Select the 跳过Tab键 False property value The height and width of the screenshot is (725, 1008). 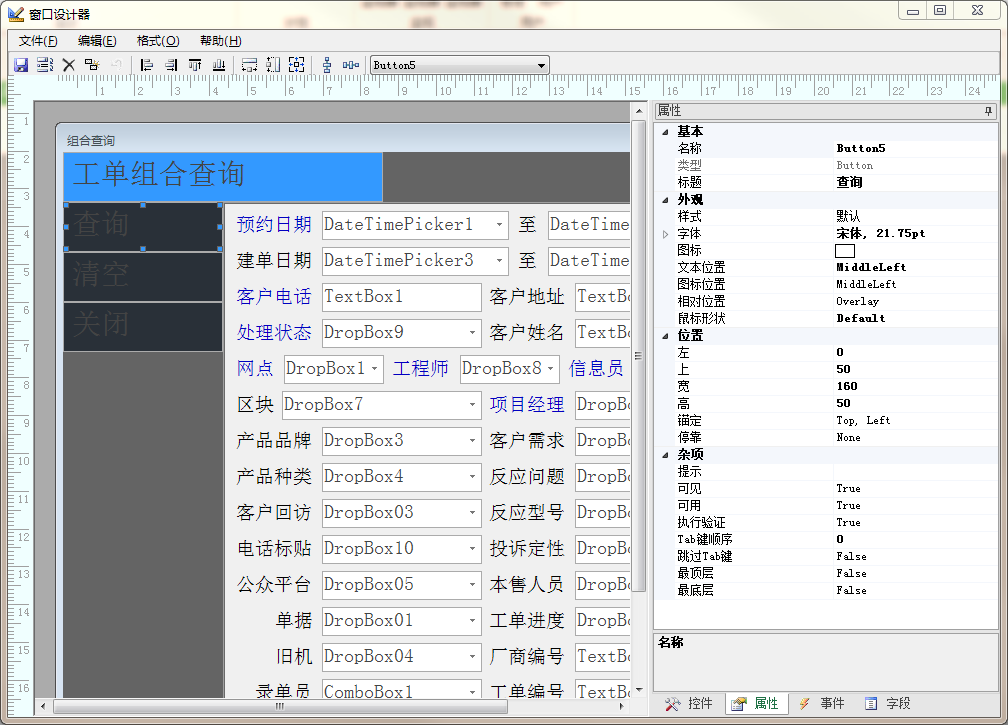point(851,557)
